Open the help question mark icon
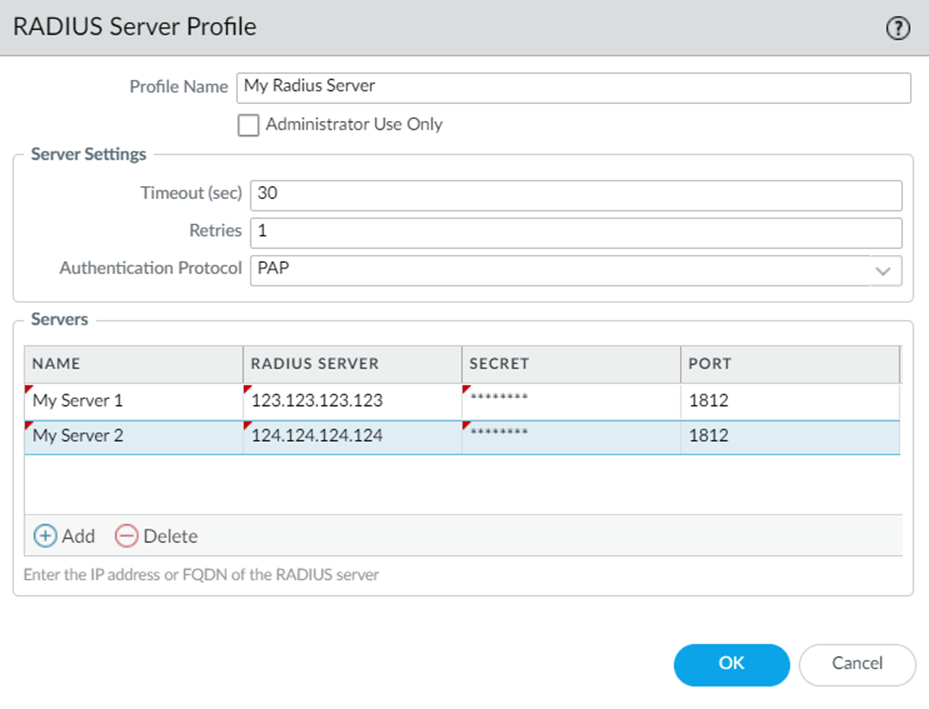This screenshot has height=709, width=929. point(897,28)
